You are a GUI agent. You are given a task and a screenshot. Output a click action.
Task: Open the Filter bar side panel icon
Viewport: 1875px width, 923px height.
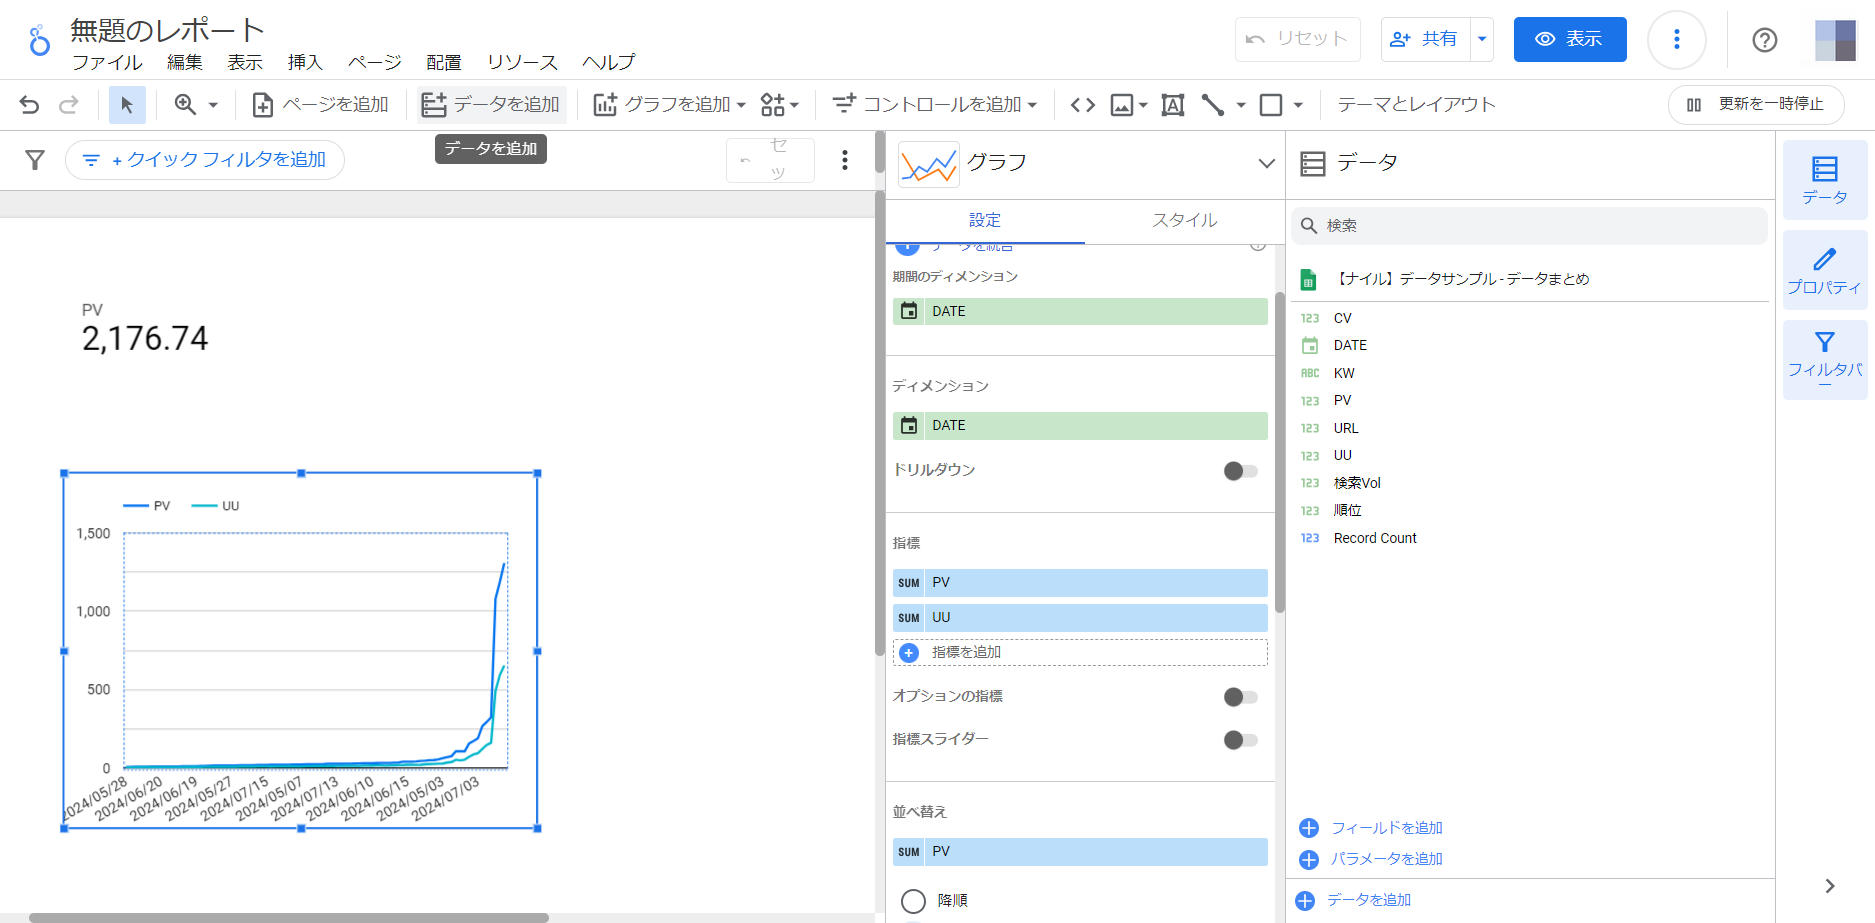pyautogui.click(x=1825, y=360)
